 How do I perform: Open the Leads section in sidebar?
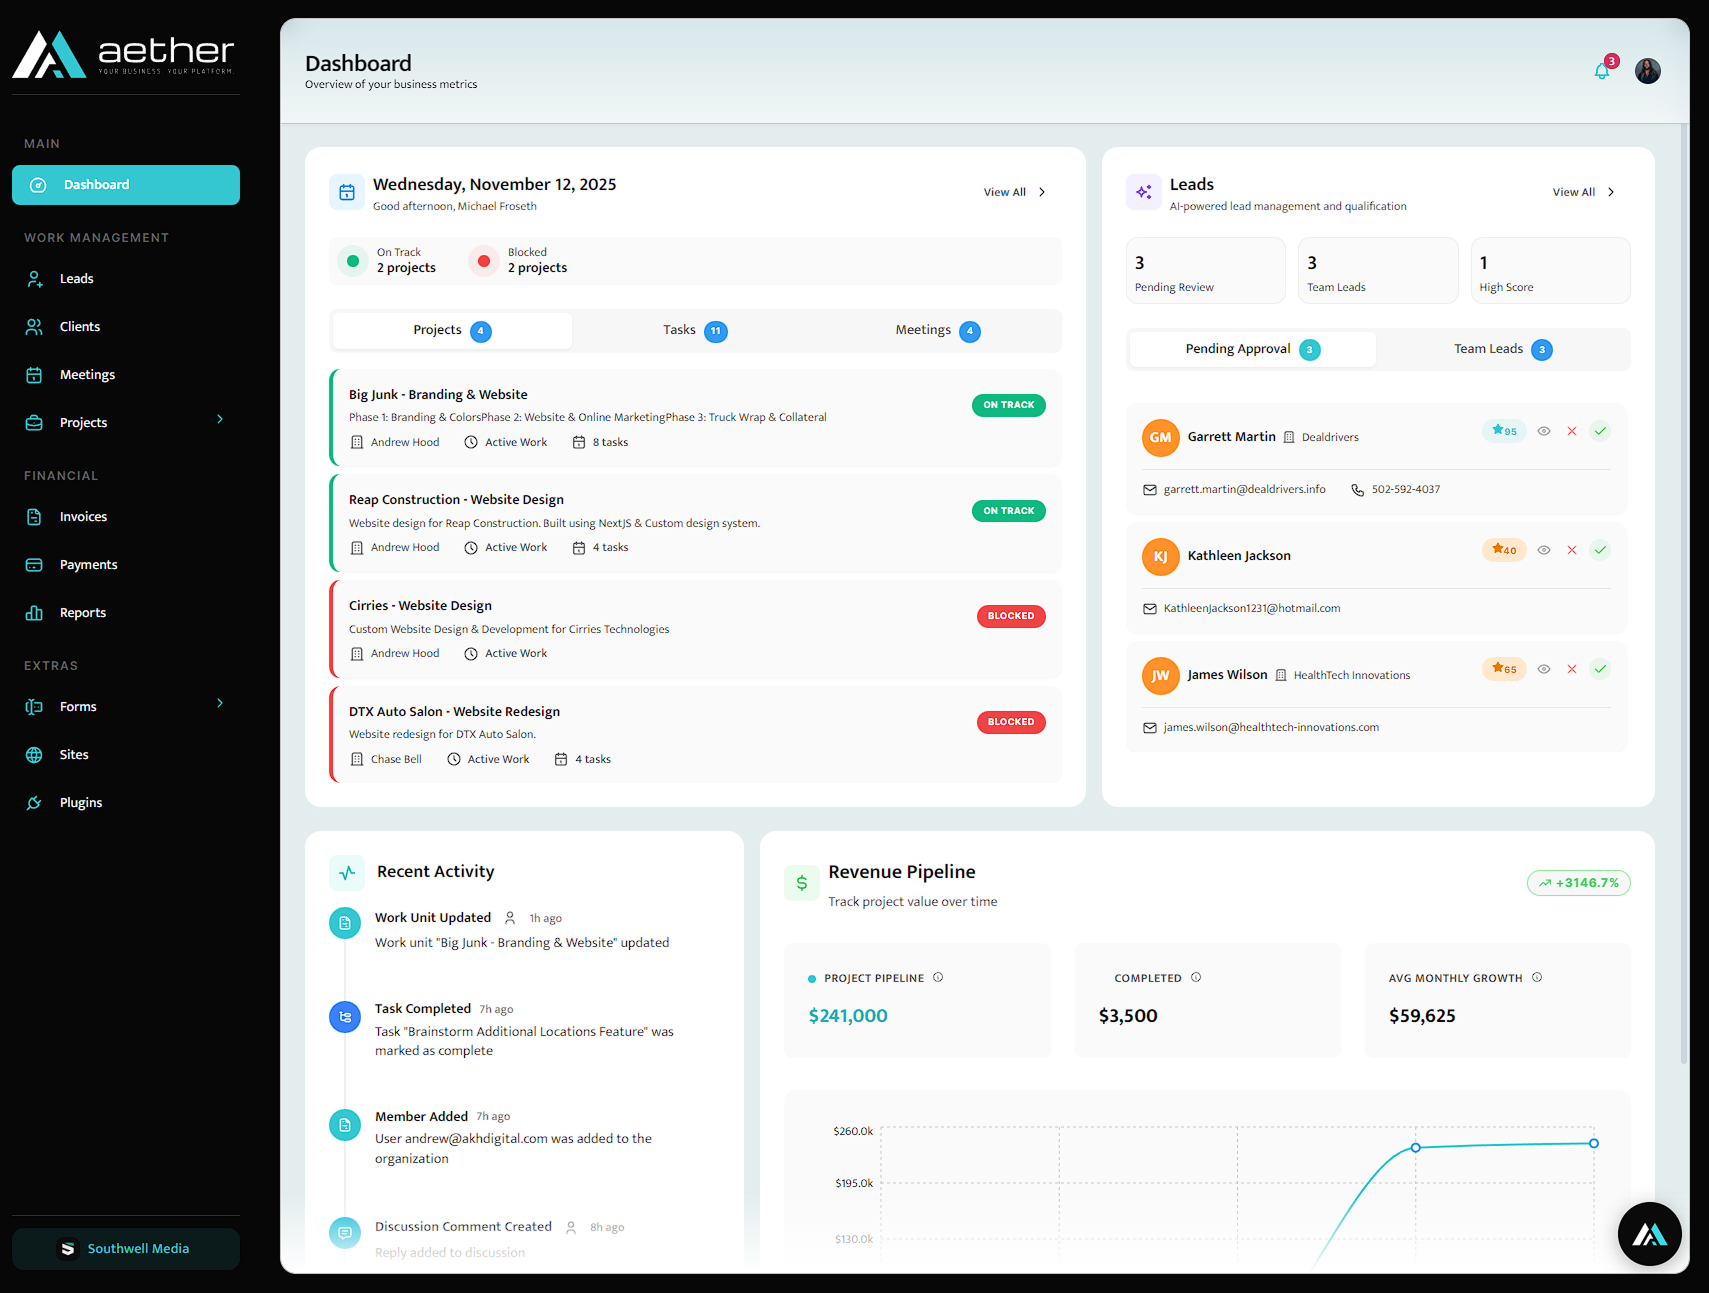click(x=75, y=278)
